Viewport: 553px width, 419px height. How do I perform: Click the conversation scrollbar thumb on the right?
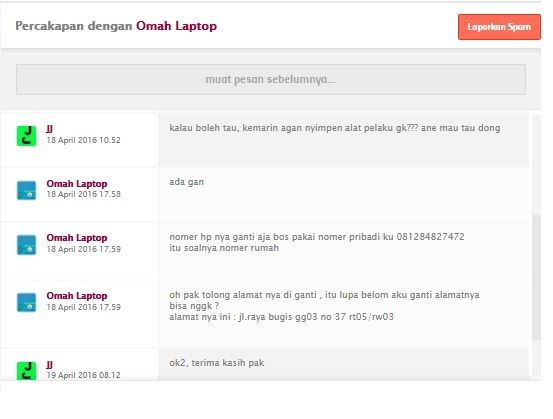[536, 277]
